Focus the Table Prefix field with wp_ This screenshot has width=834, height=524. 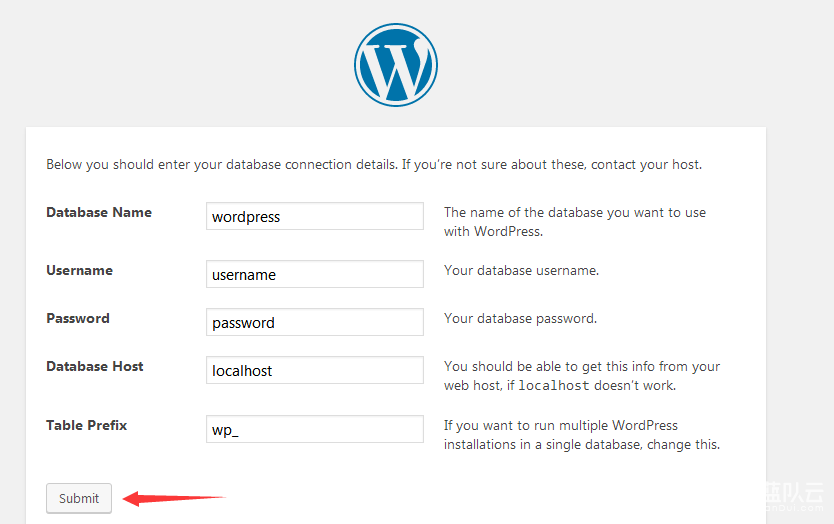(315, 430)
